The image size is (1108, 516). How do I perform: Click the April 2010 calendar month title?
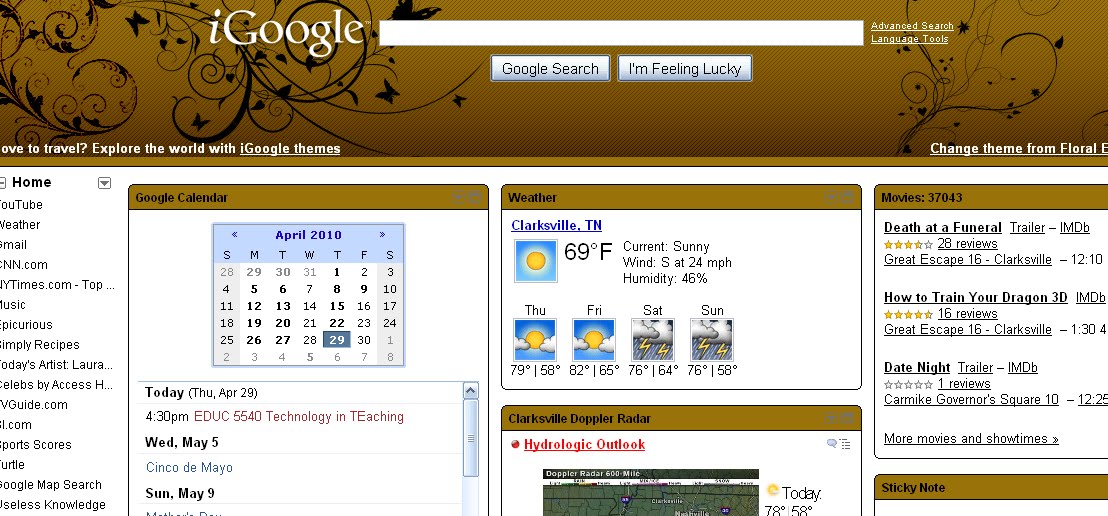309,235
